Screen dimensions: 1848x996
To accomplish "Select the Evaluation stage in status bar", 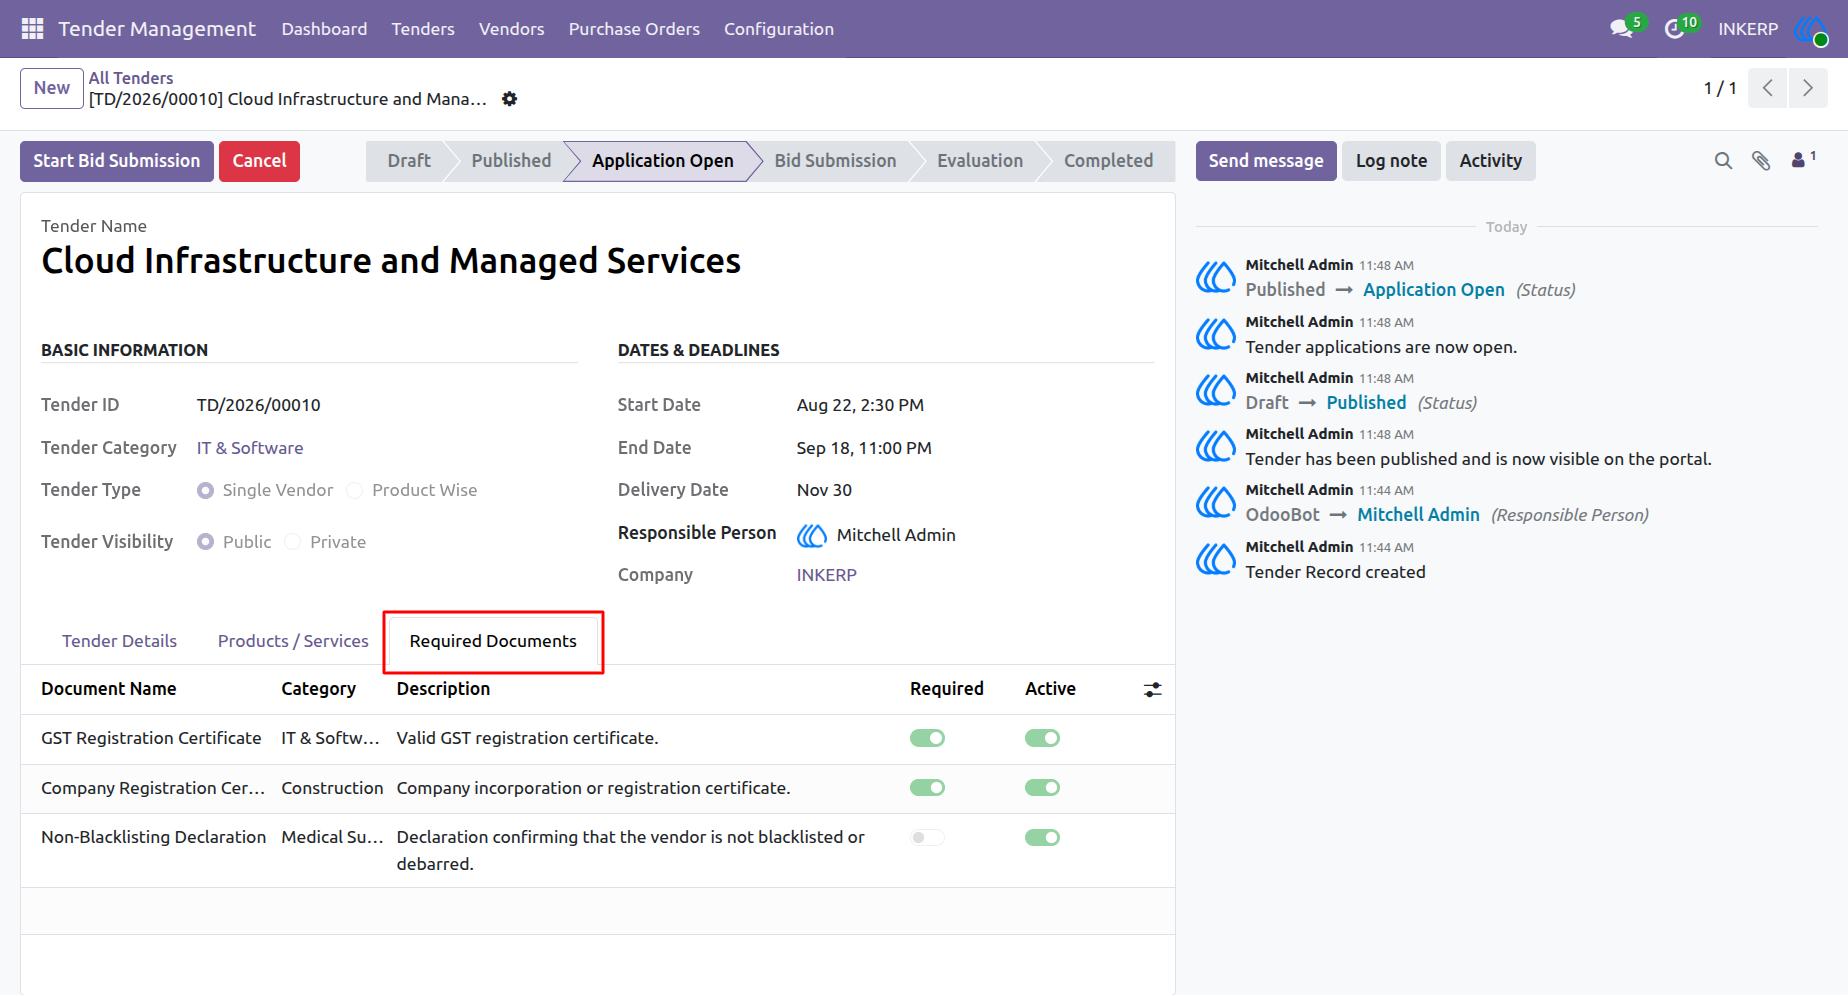I will [x=980, y=161].
